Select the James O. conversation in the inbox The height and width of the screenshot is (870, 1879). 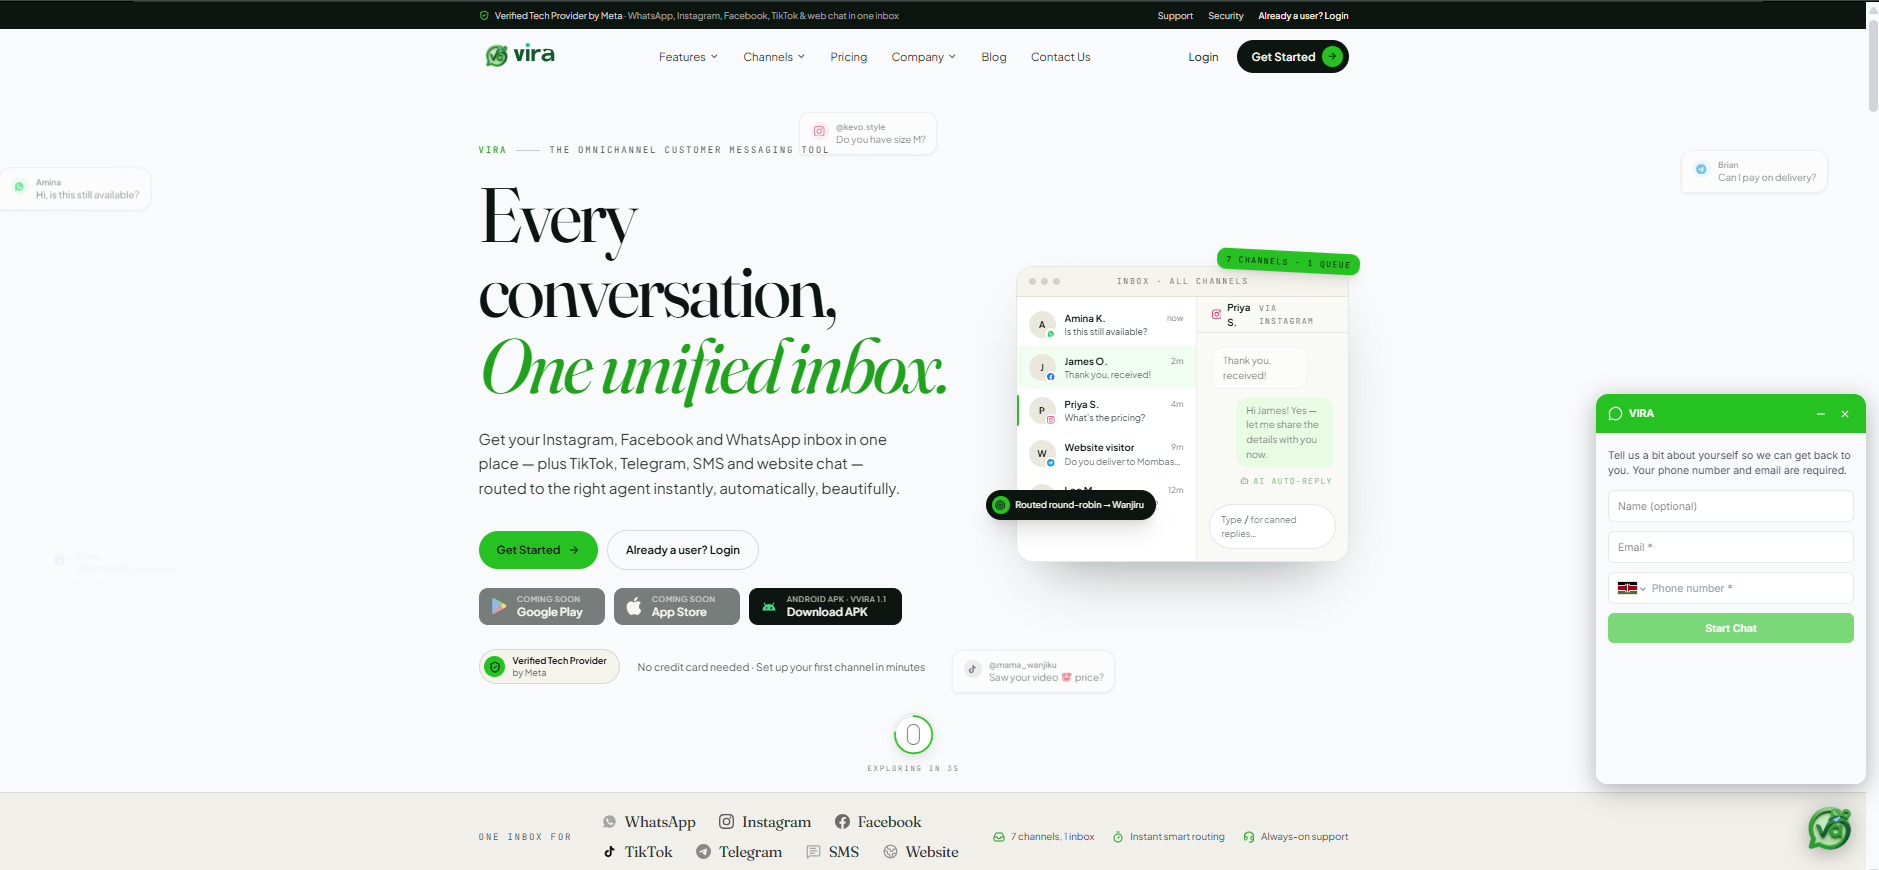[1106, 368]
